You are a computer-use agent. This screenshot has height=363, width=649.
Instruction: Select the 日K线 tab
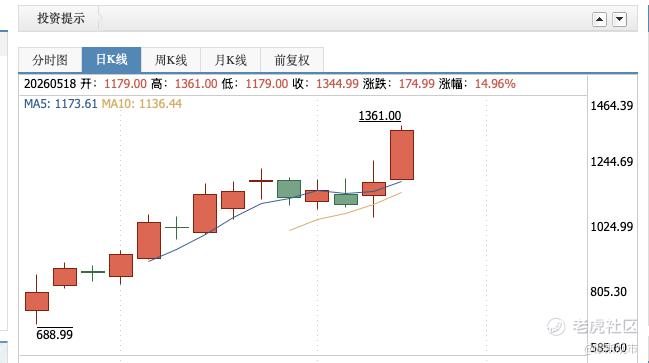[111, 60]
